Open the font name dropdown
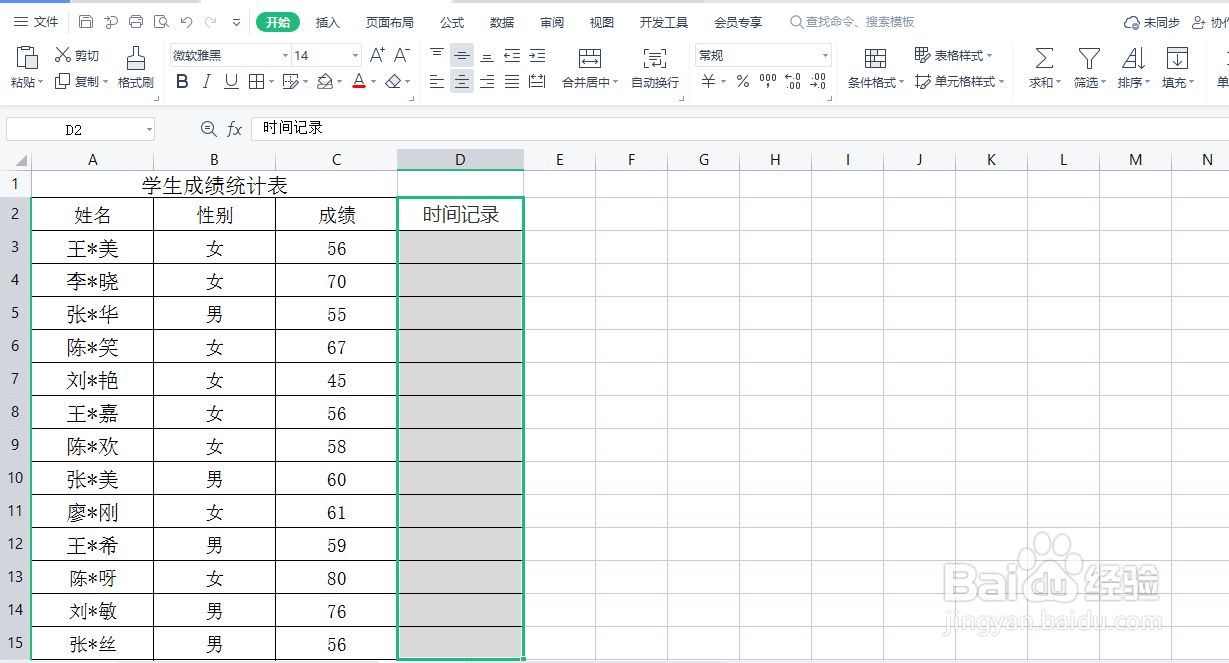This screenshot has width=1229, height=663. tap(285, 55)
